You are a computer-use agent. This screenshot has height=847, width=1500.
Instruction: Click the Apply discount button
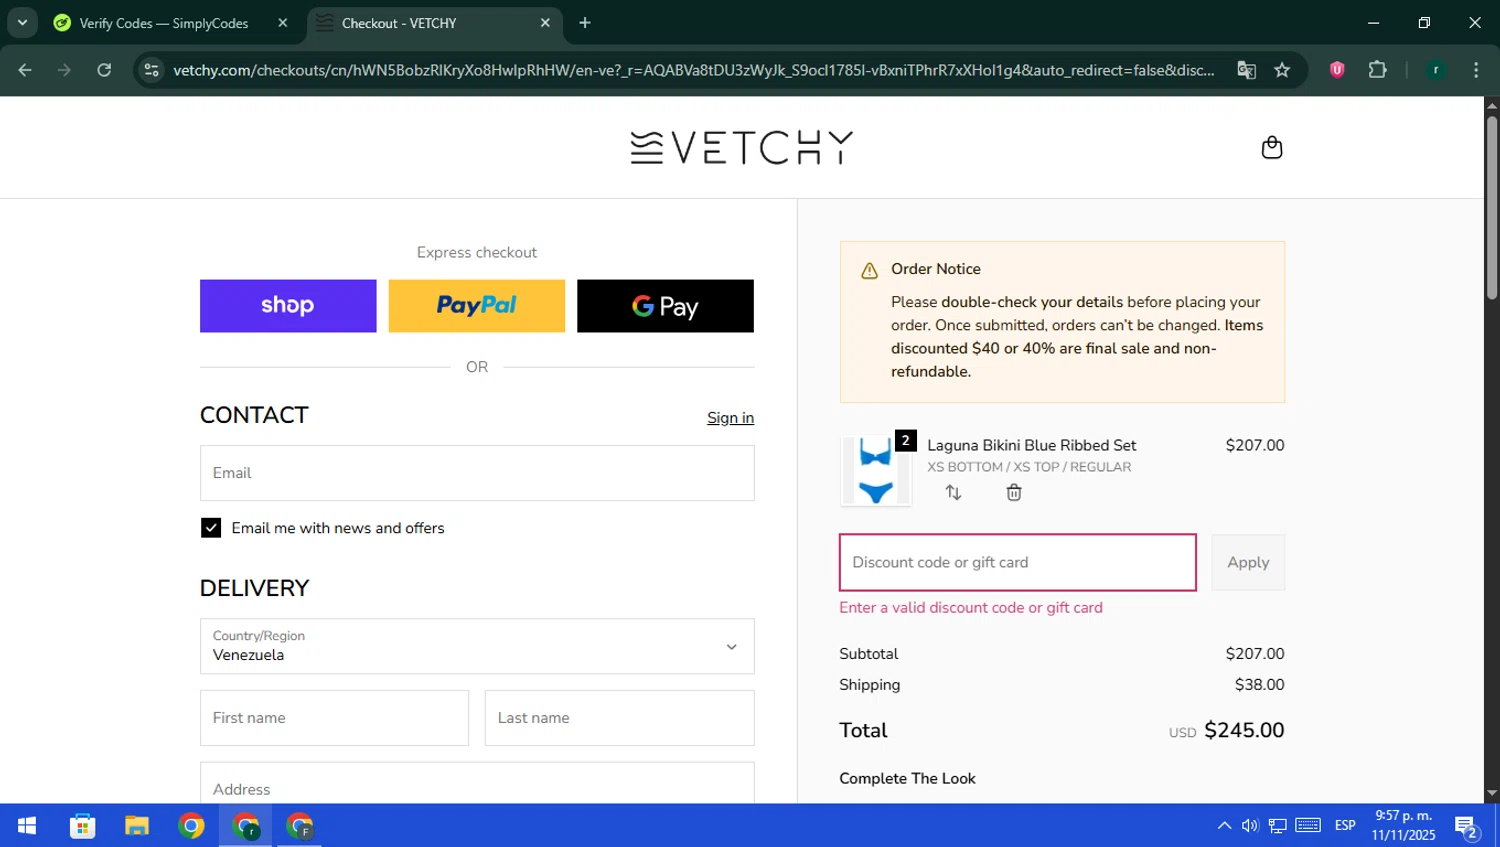point(1248,562)
